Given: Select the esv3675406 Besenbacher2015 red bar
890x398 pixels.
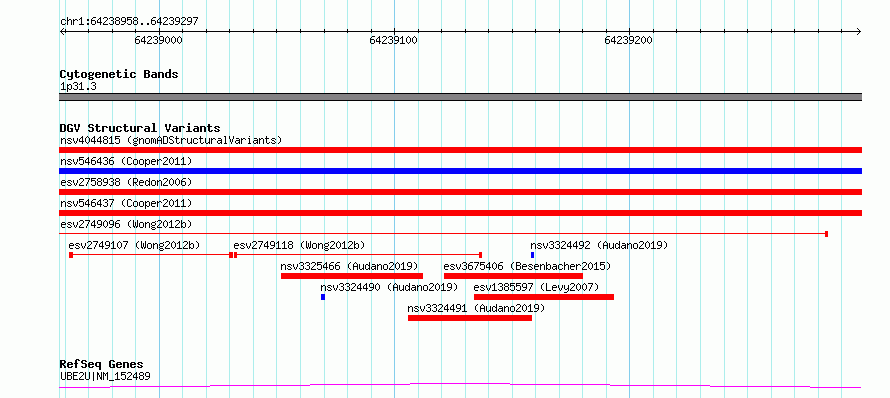Looking at the screenshot, I should coord(514,276).
